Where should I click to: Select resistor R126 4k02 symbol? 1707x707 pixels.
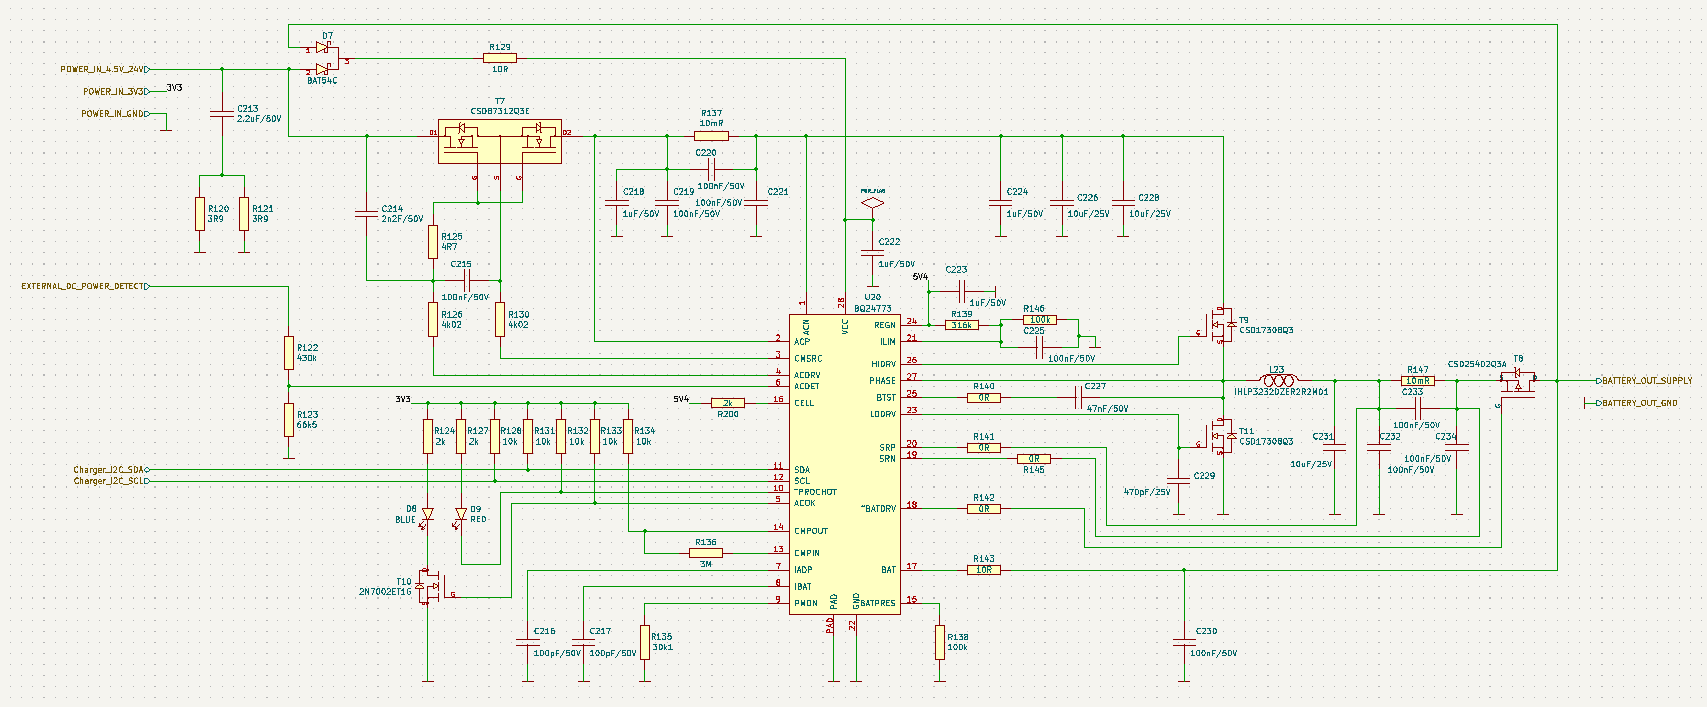(x=432, y=320)
